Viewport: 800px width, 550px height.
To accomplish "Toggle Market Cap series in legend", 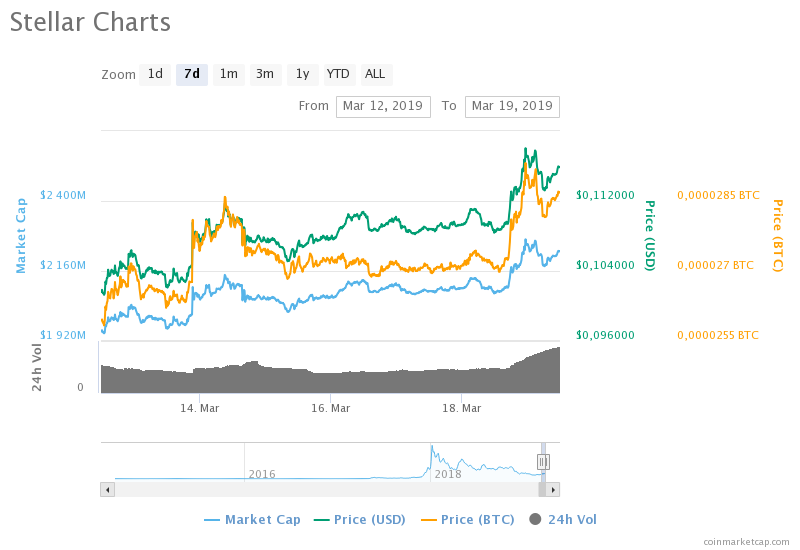I will point(252,520).
